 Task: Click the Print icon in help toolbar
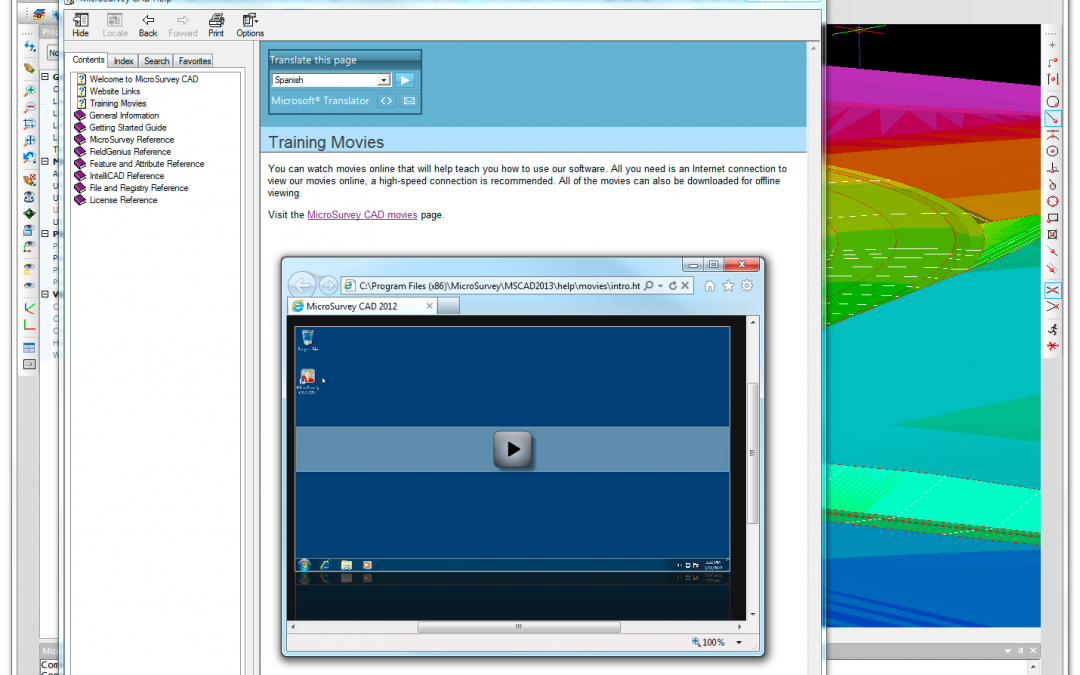216,24
